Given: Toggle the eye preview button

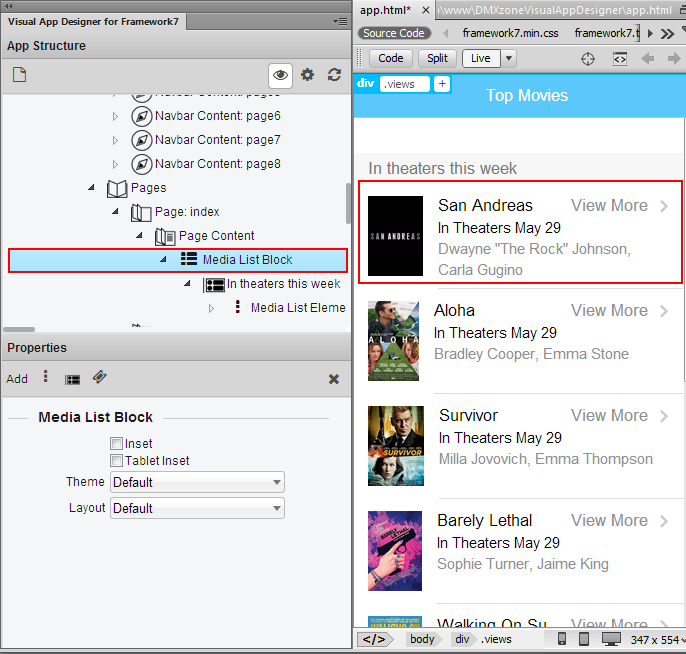Looking at the screenshot, I should [x=280, y=75].
